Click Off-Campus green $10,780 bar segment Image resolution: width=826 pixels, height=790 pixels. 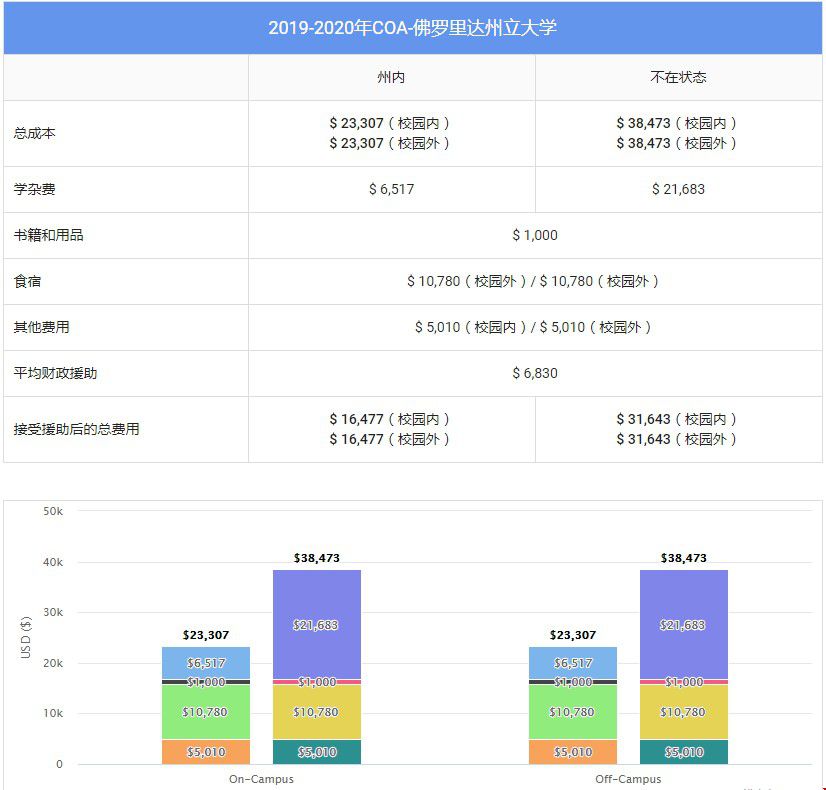coord(573,712)
